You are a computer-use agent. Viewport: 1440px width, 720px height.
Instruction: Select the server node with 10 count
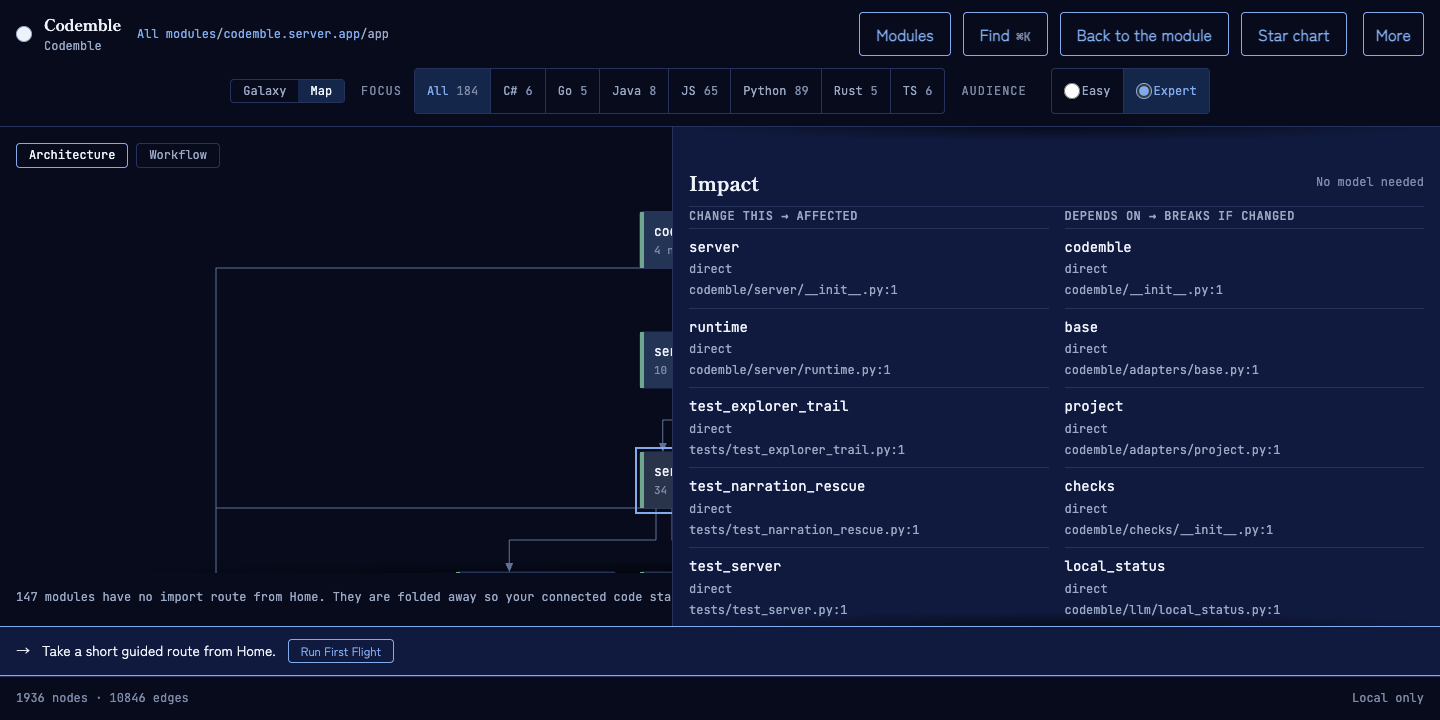point(657,360)
